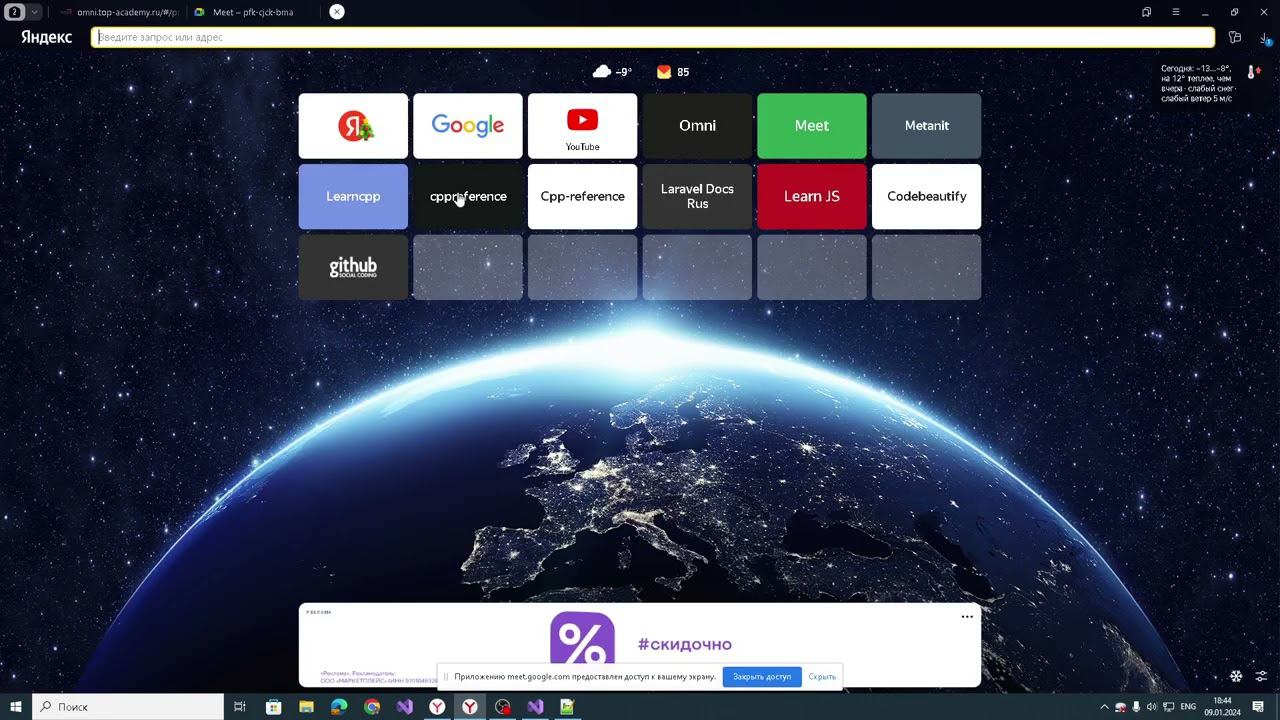Click the Закрыть доступ button
The width and height of the screenshot is (1280, 720).
(x=762, y=677)
